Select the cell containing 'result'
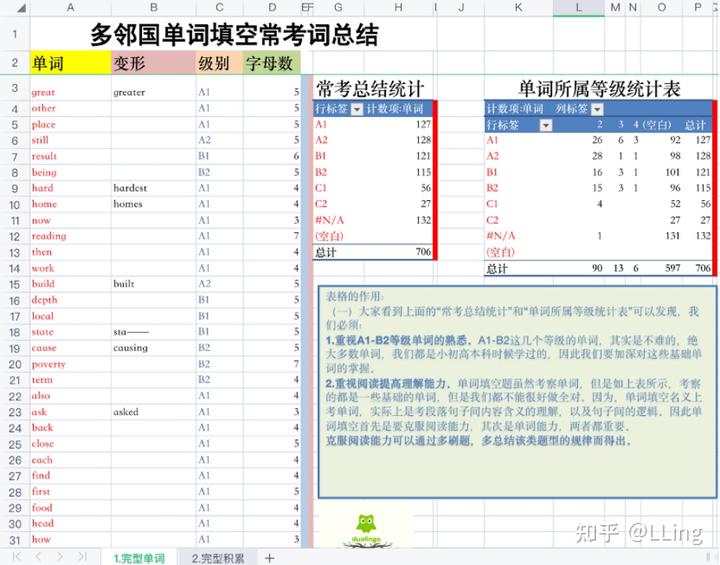The width and height of the screenshot is (720, 565). (x=70, y=156)
